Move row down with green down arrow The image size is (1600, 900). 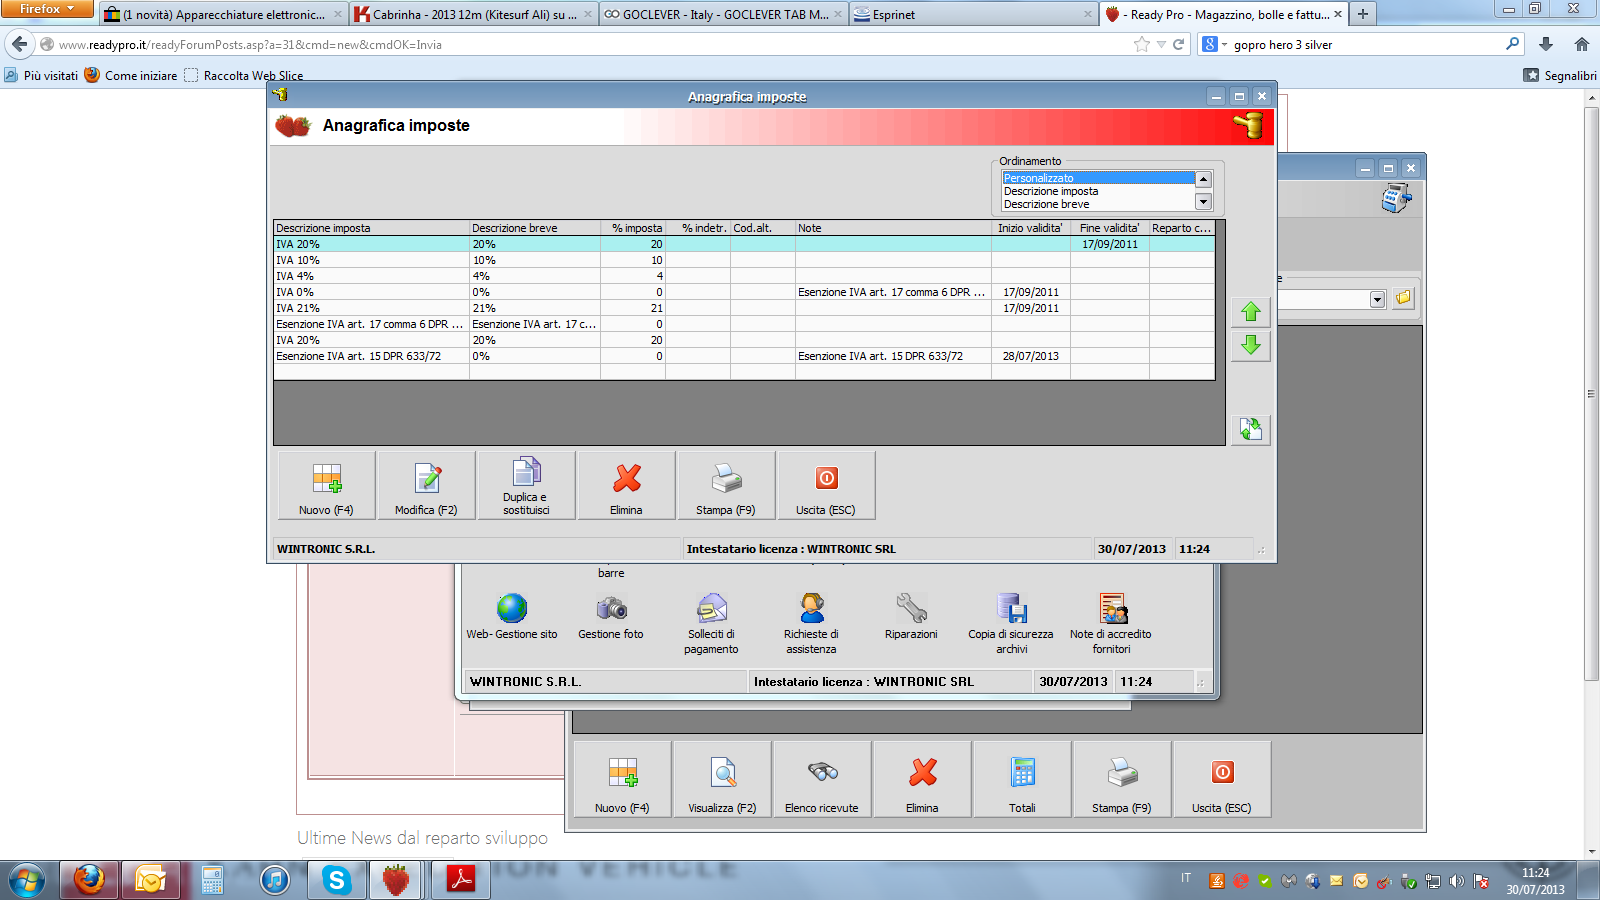1251,346
